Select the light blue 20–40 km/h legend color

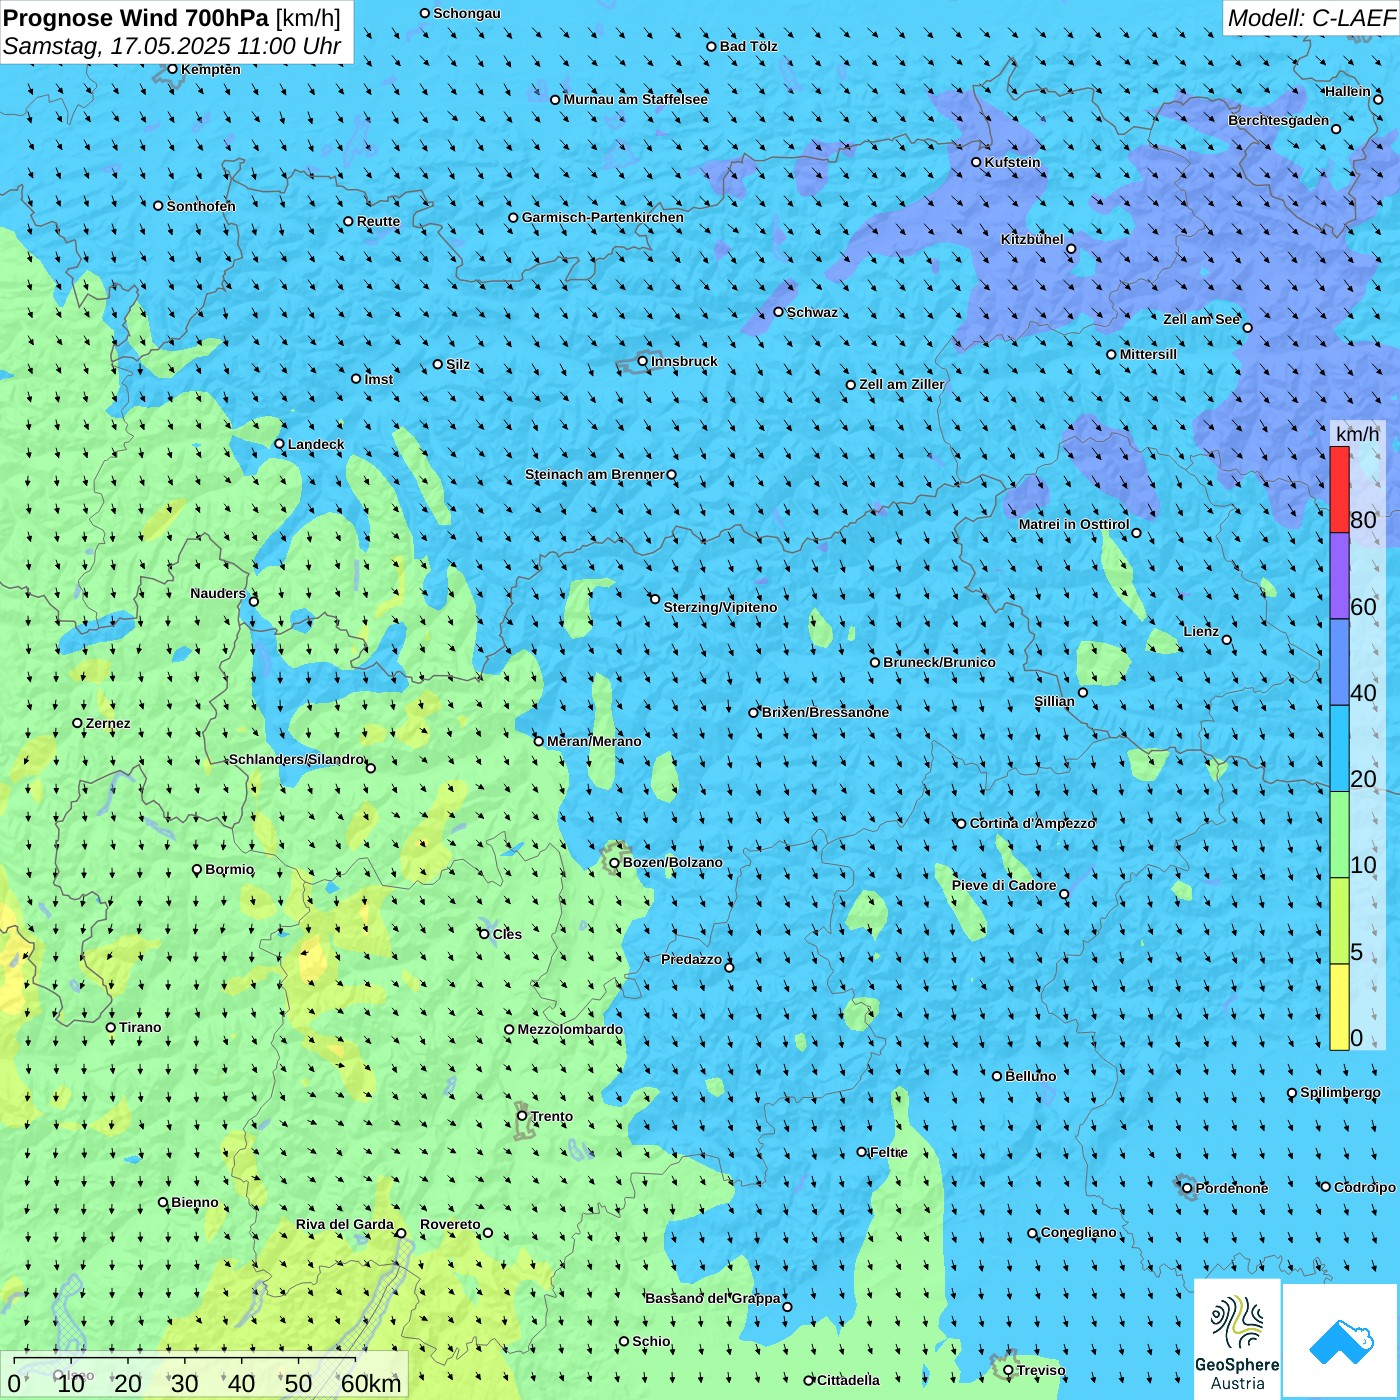(1339, 749)
